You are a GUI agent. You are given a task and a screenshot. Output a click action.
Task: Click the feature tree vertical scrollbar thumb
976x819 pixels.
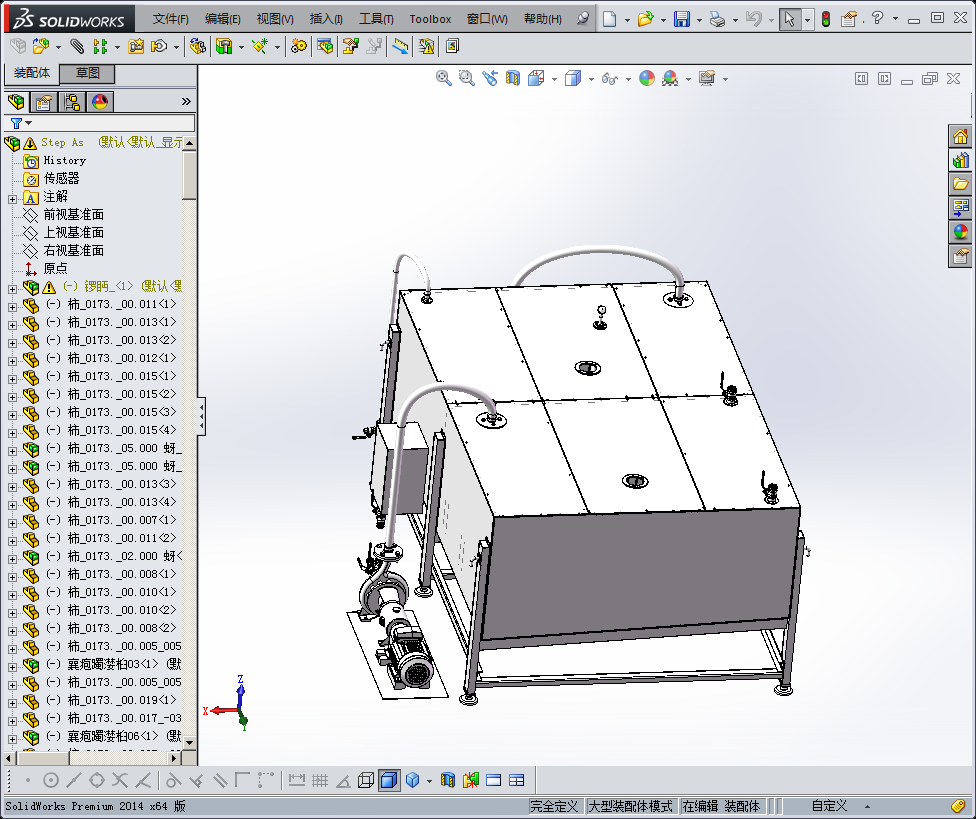pyautogui.click(x=189, y=175)
